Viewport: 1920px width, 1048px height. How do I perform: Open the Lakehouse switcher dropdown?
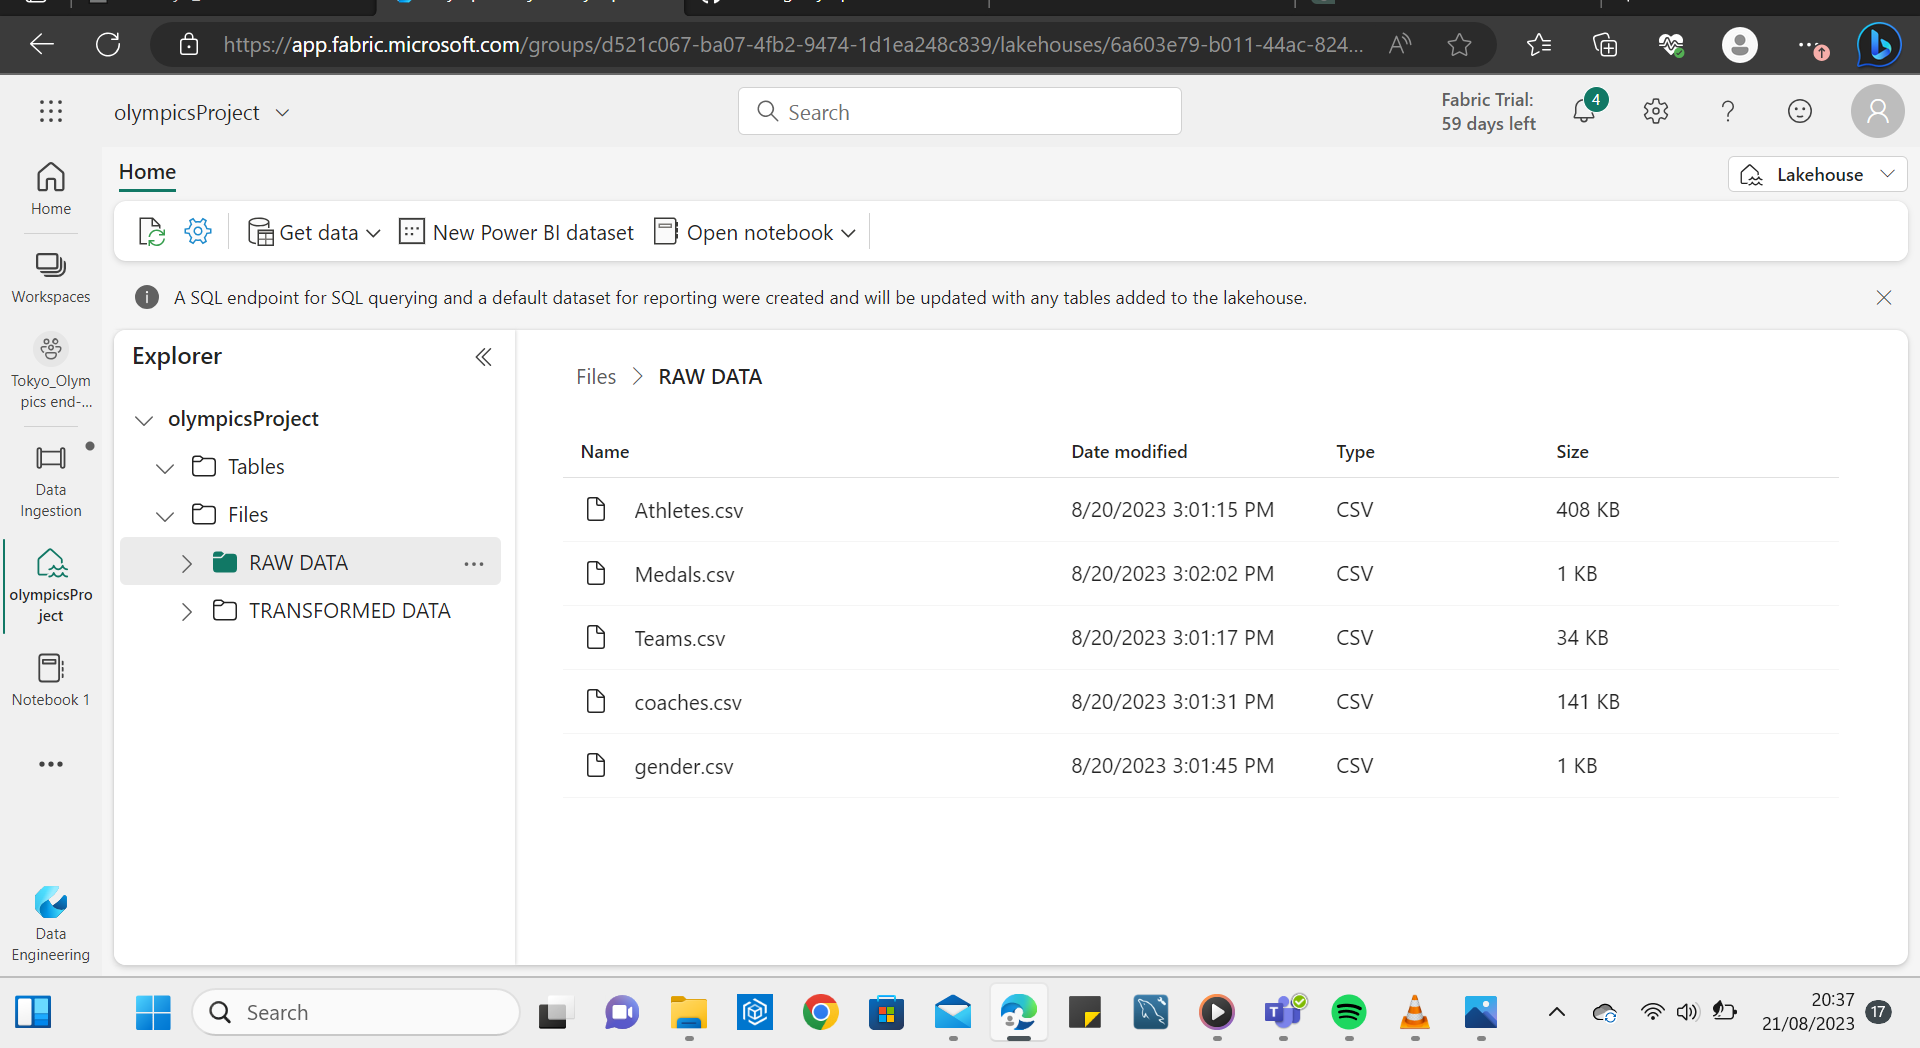pos(1888,174)
